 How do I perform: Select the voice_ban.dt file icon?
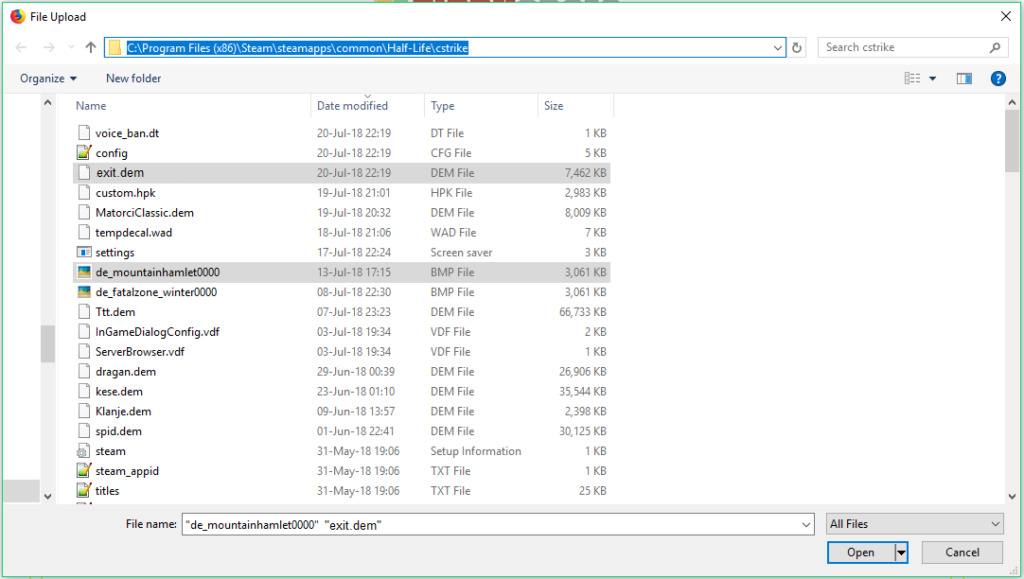[x=84, y=133]
